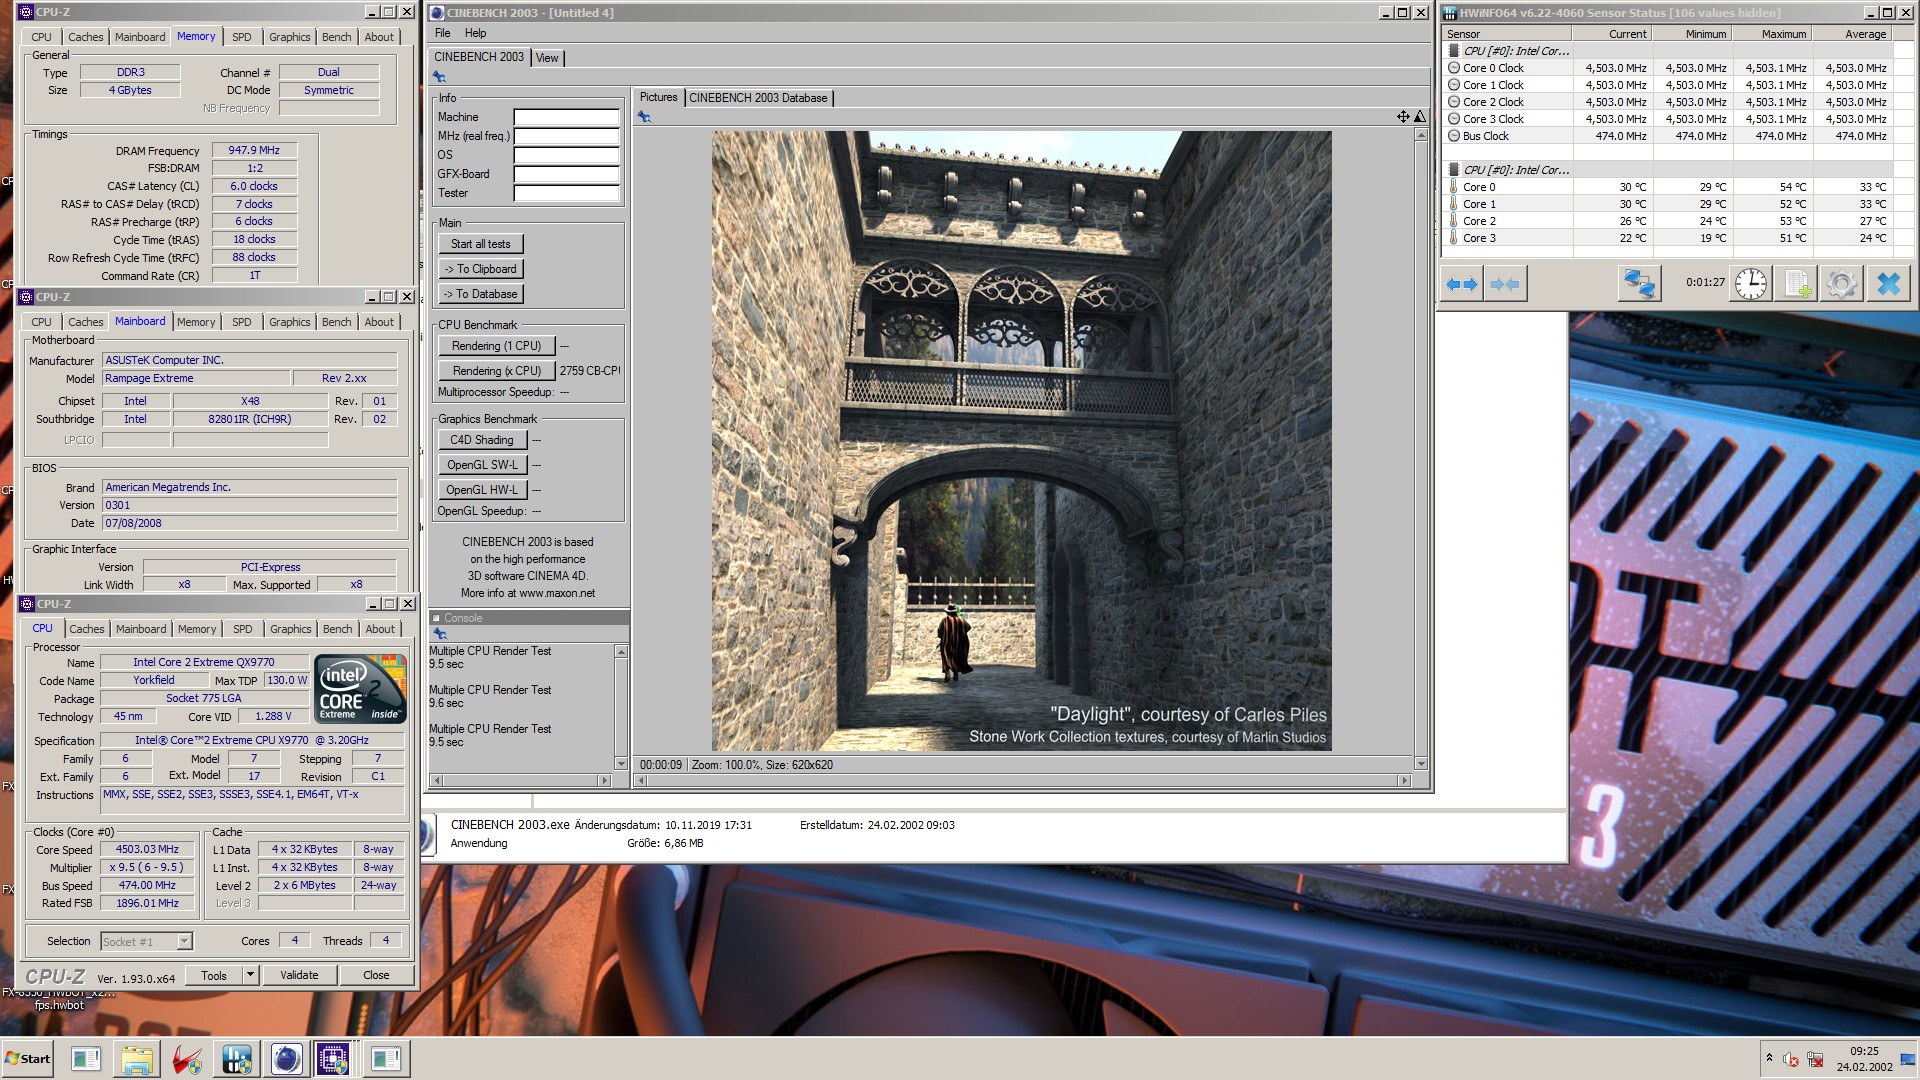Run OpenGL SW-L benchmark
Viewport: 1920px width, 1080px height.
tap(481, 465)
